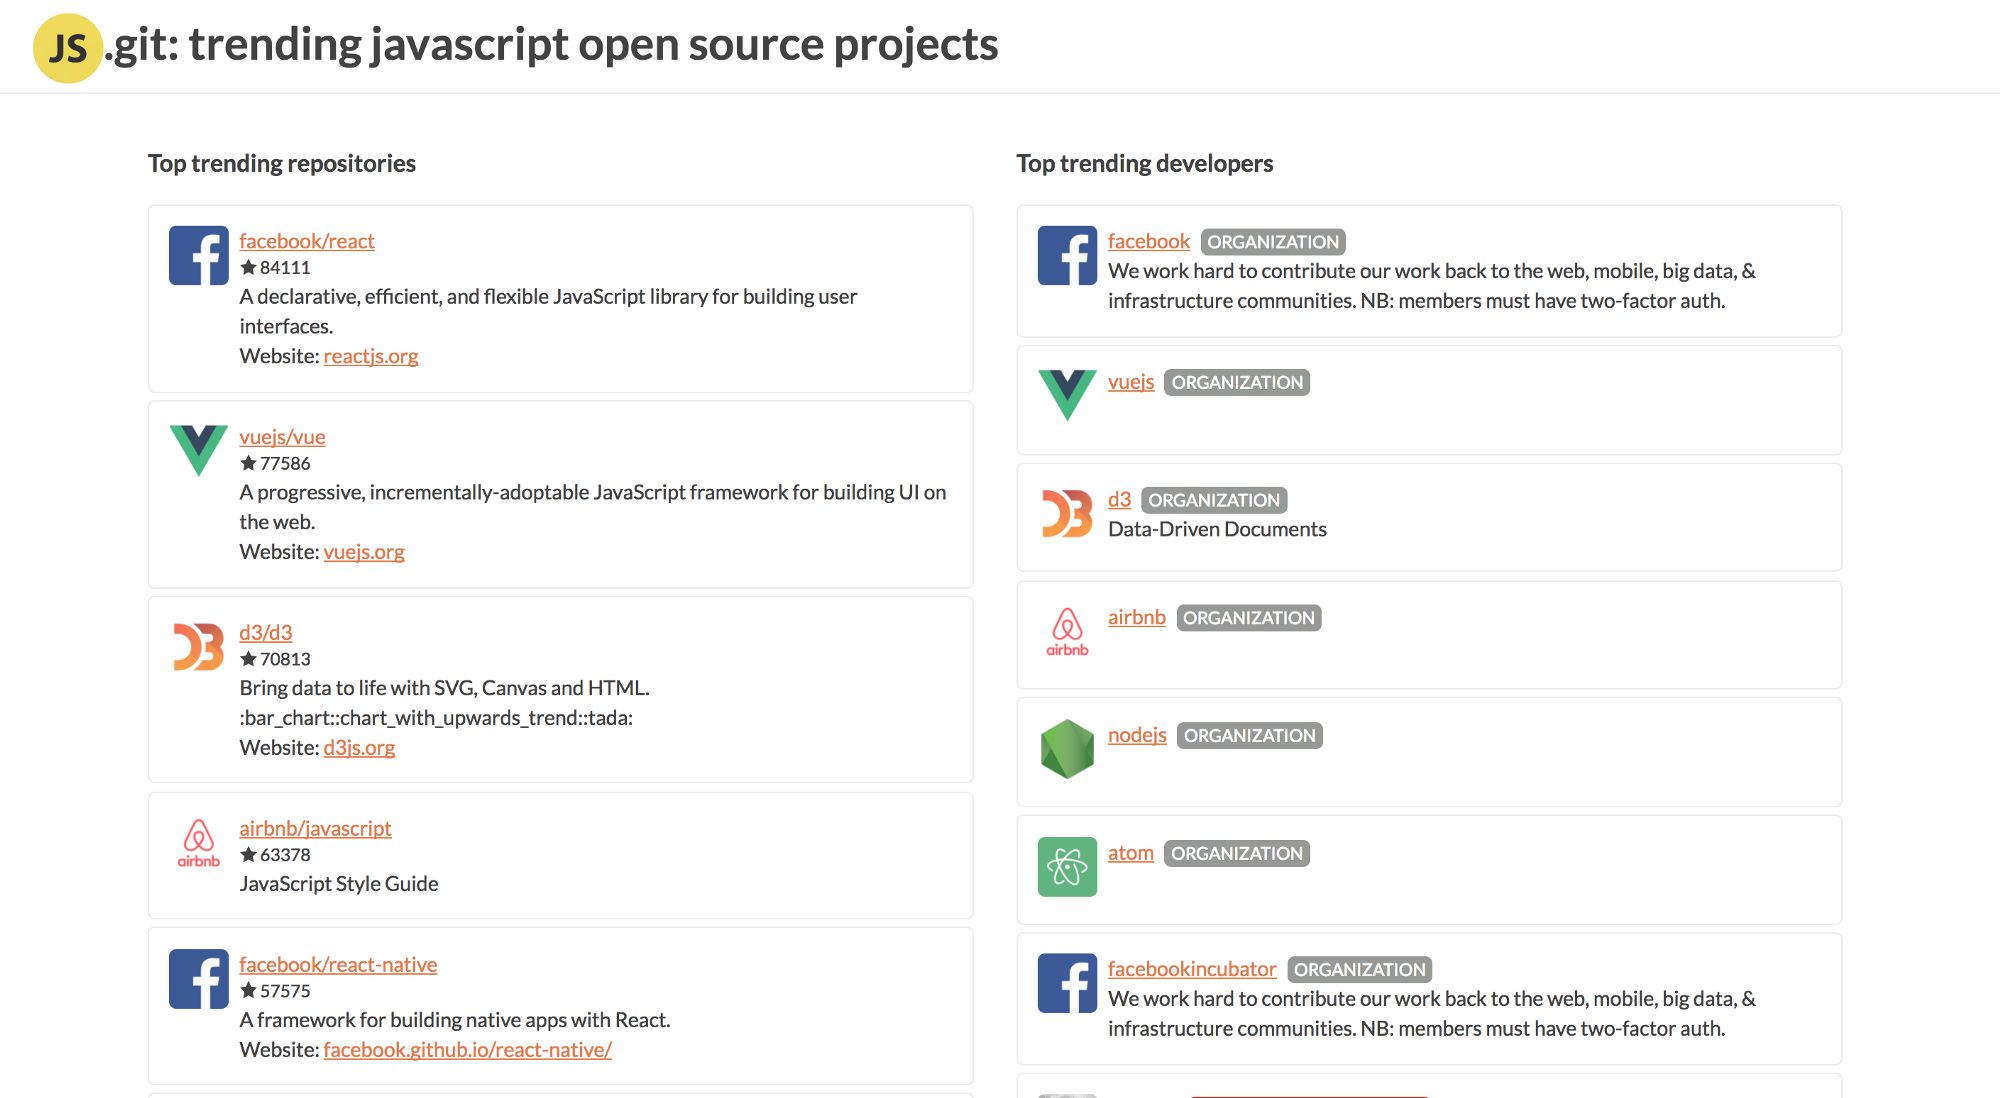Click the ORGANIZATION badge next to nodejs
This screenshot has width=2000, height=1098.
click(x=1250, y=736)
